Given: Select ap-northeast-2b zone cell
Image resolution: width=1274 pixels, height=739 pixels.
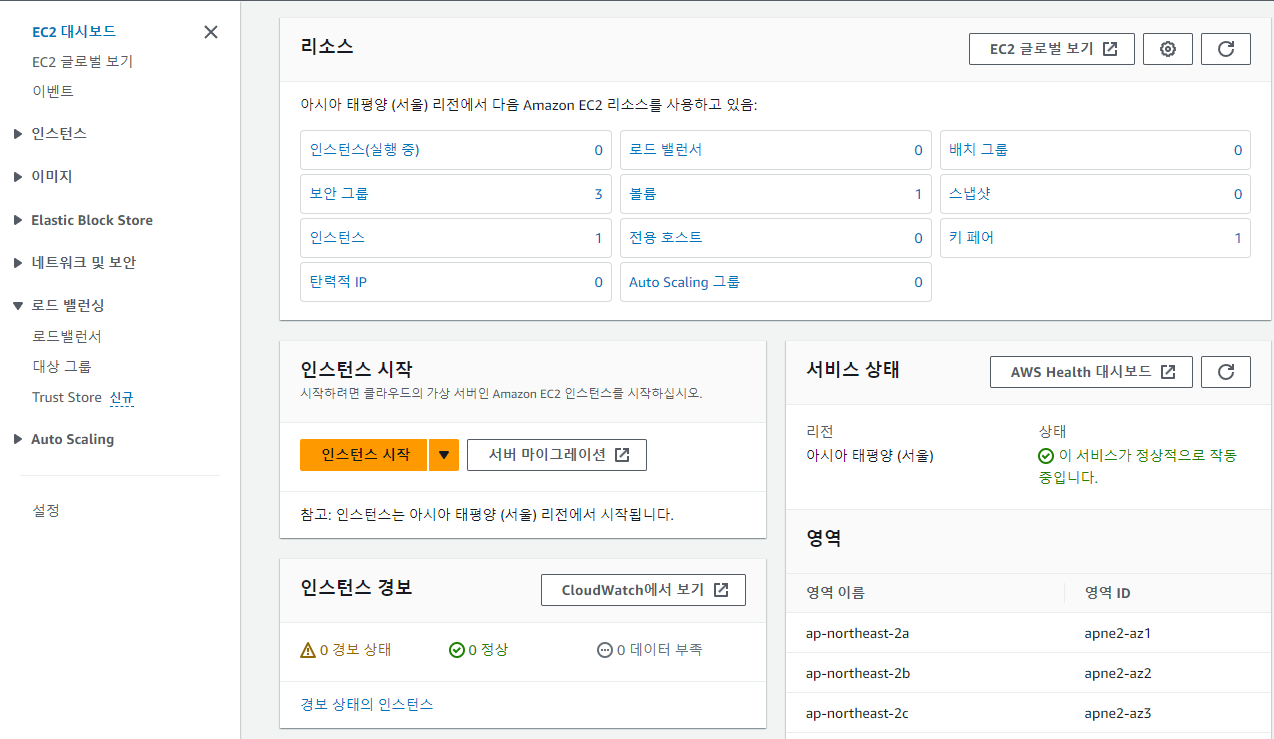Looking at the screenshot, I should (x=858, y=673).
